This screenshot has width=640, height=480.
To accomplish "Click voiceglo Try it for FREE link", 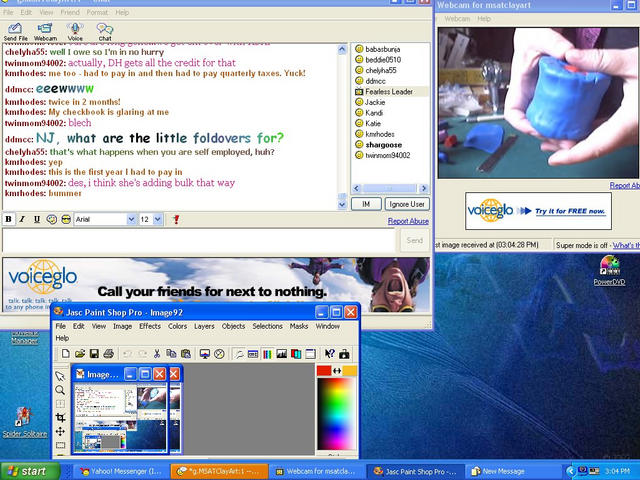I will coord(570,211).
